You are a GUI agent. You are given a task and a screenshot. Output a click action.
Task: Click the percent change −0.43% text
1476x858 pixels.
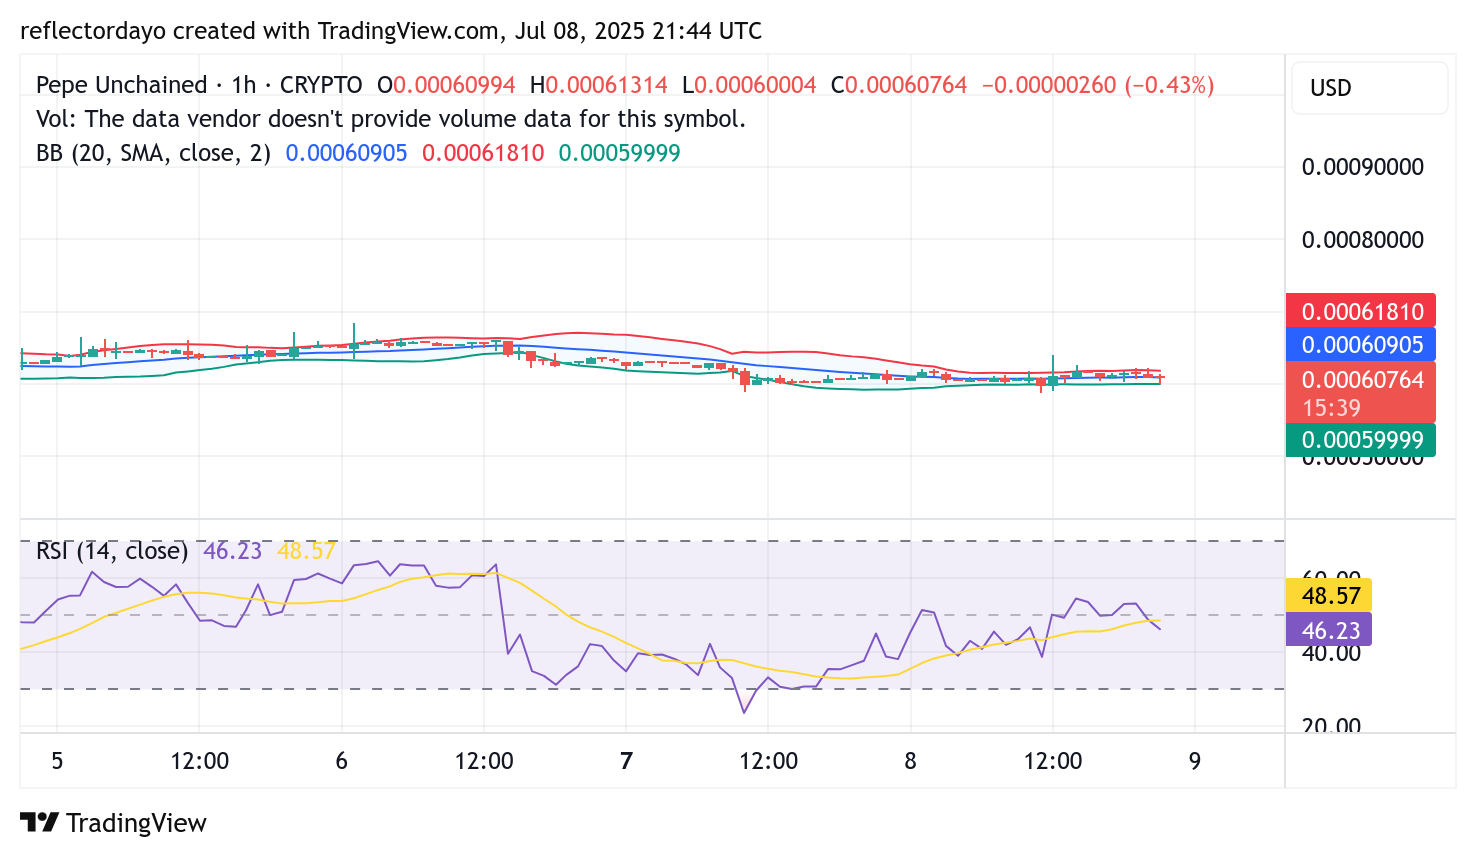(1170, 85)
